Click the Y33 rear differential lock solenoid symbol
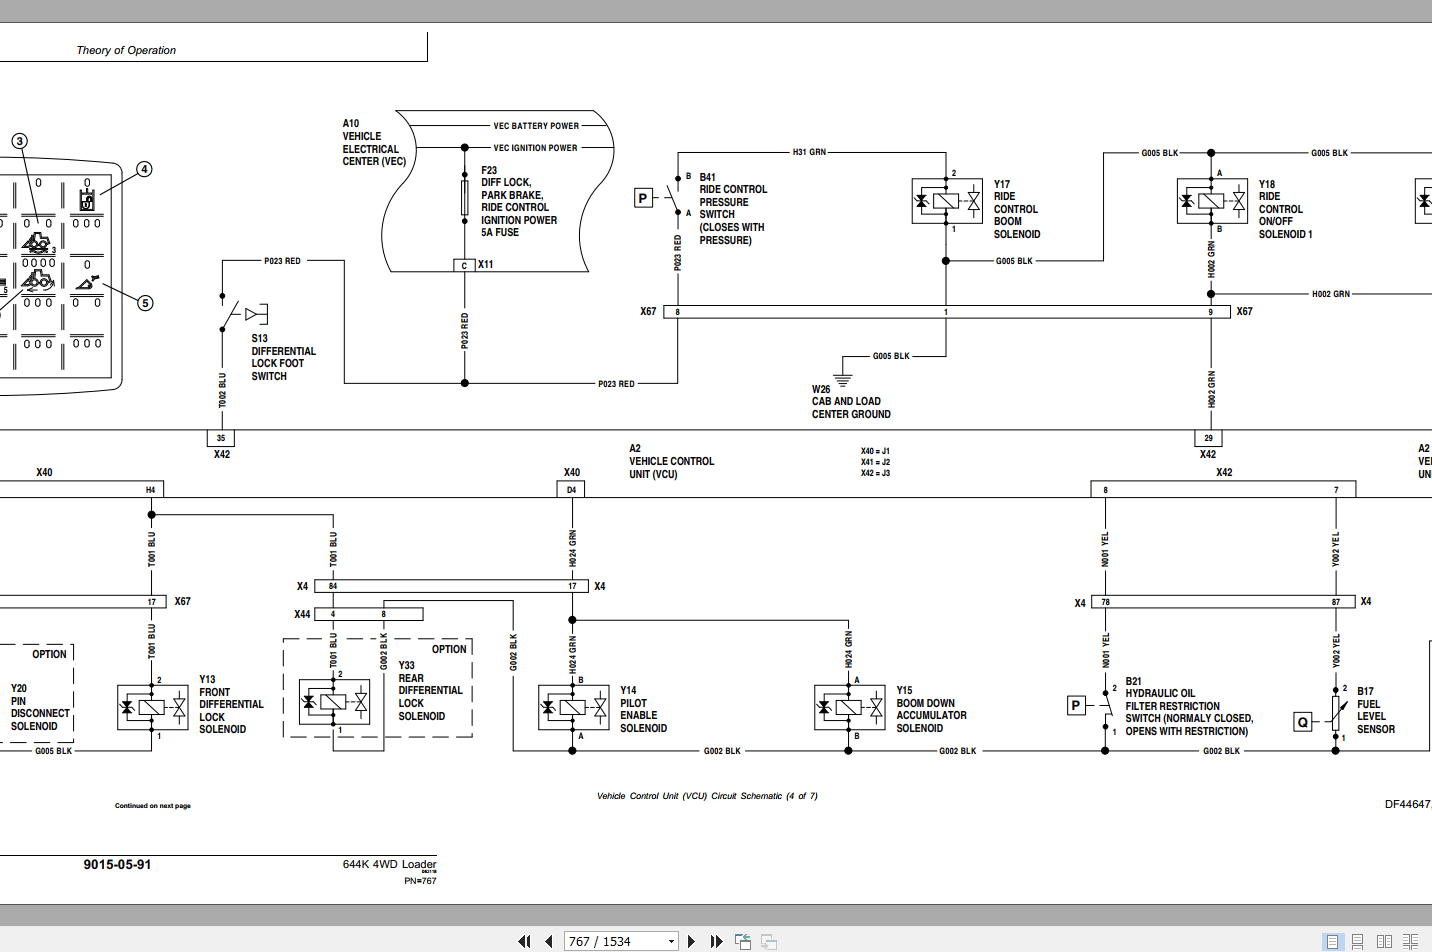 point(334,702)
